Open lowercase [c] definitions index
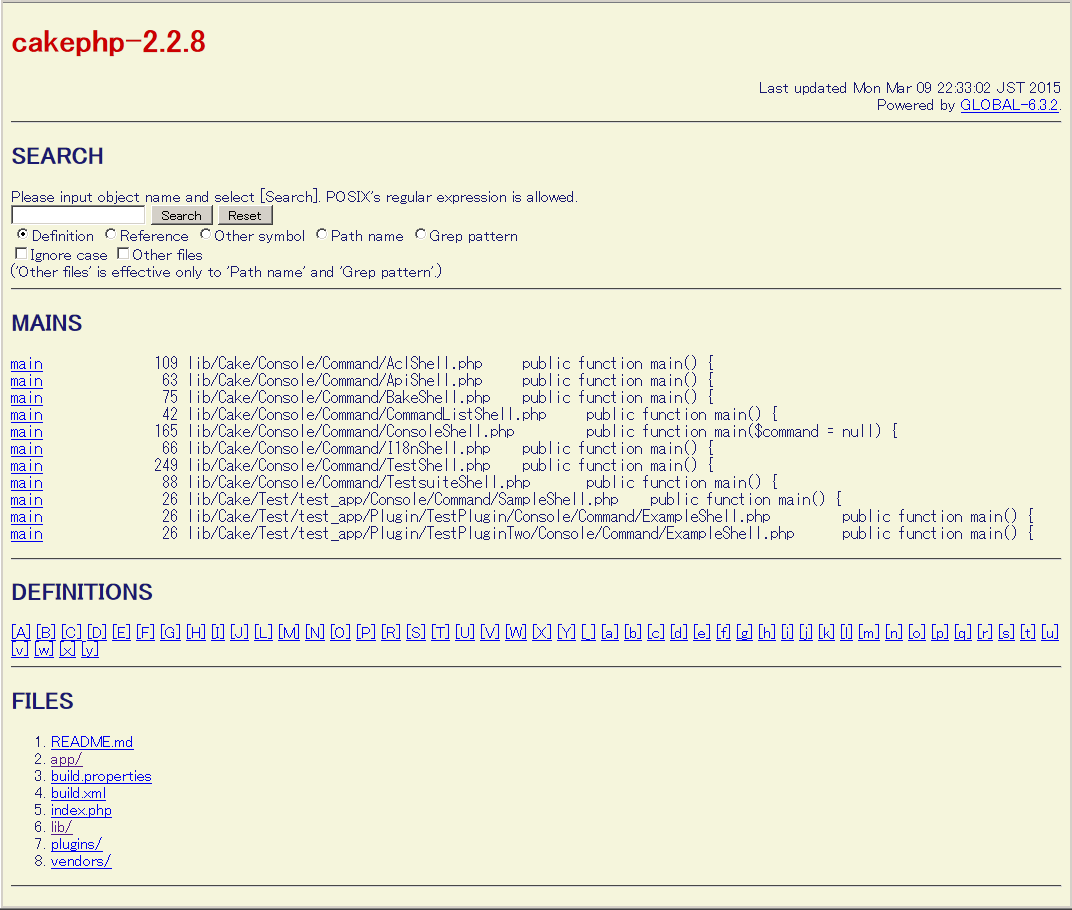Image resolution: width=1072 pixels, height=910 pixels. tap(656, 632)
